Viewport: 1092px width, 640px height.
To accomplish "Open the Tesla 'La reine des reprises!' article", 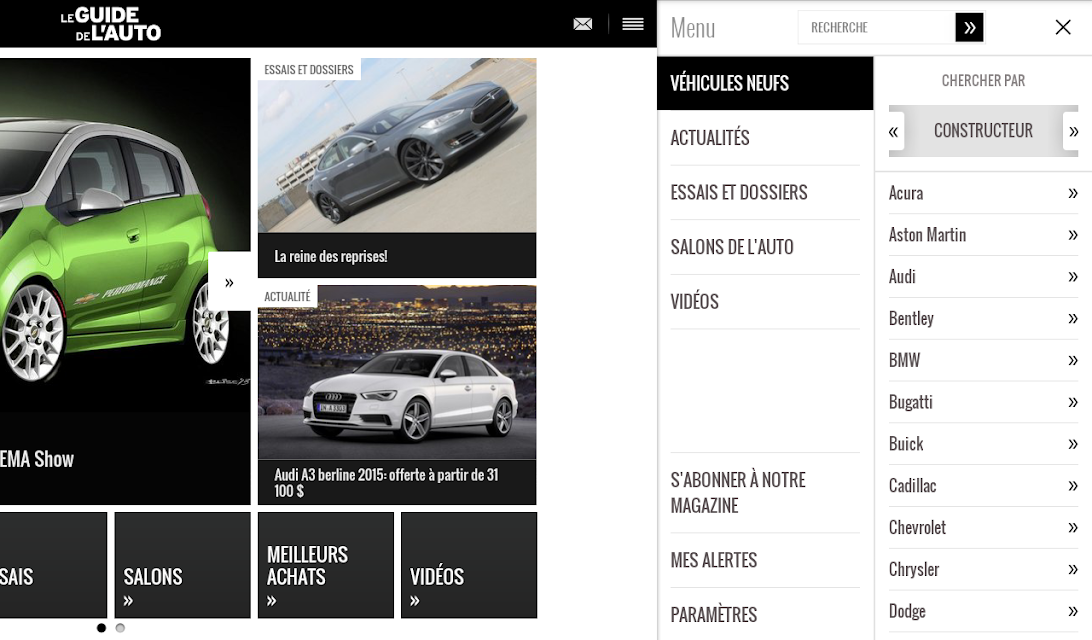I will coord(397,168).
